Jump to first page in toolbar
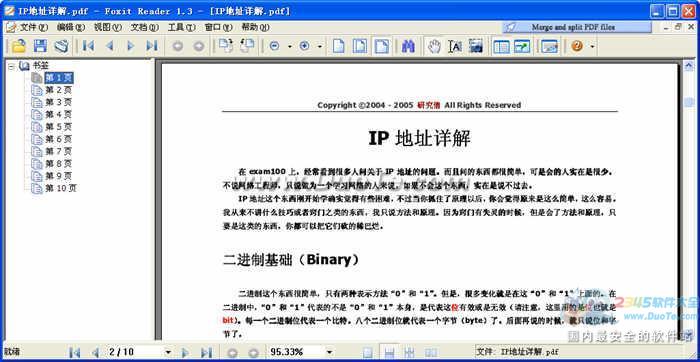This screenshot has height=362, width=700. pos(88,46)
